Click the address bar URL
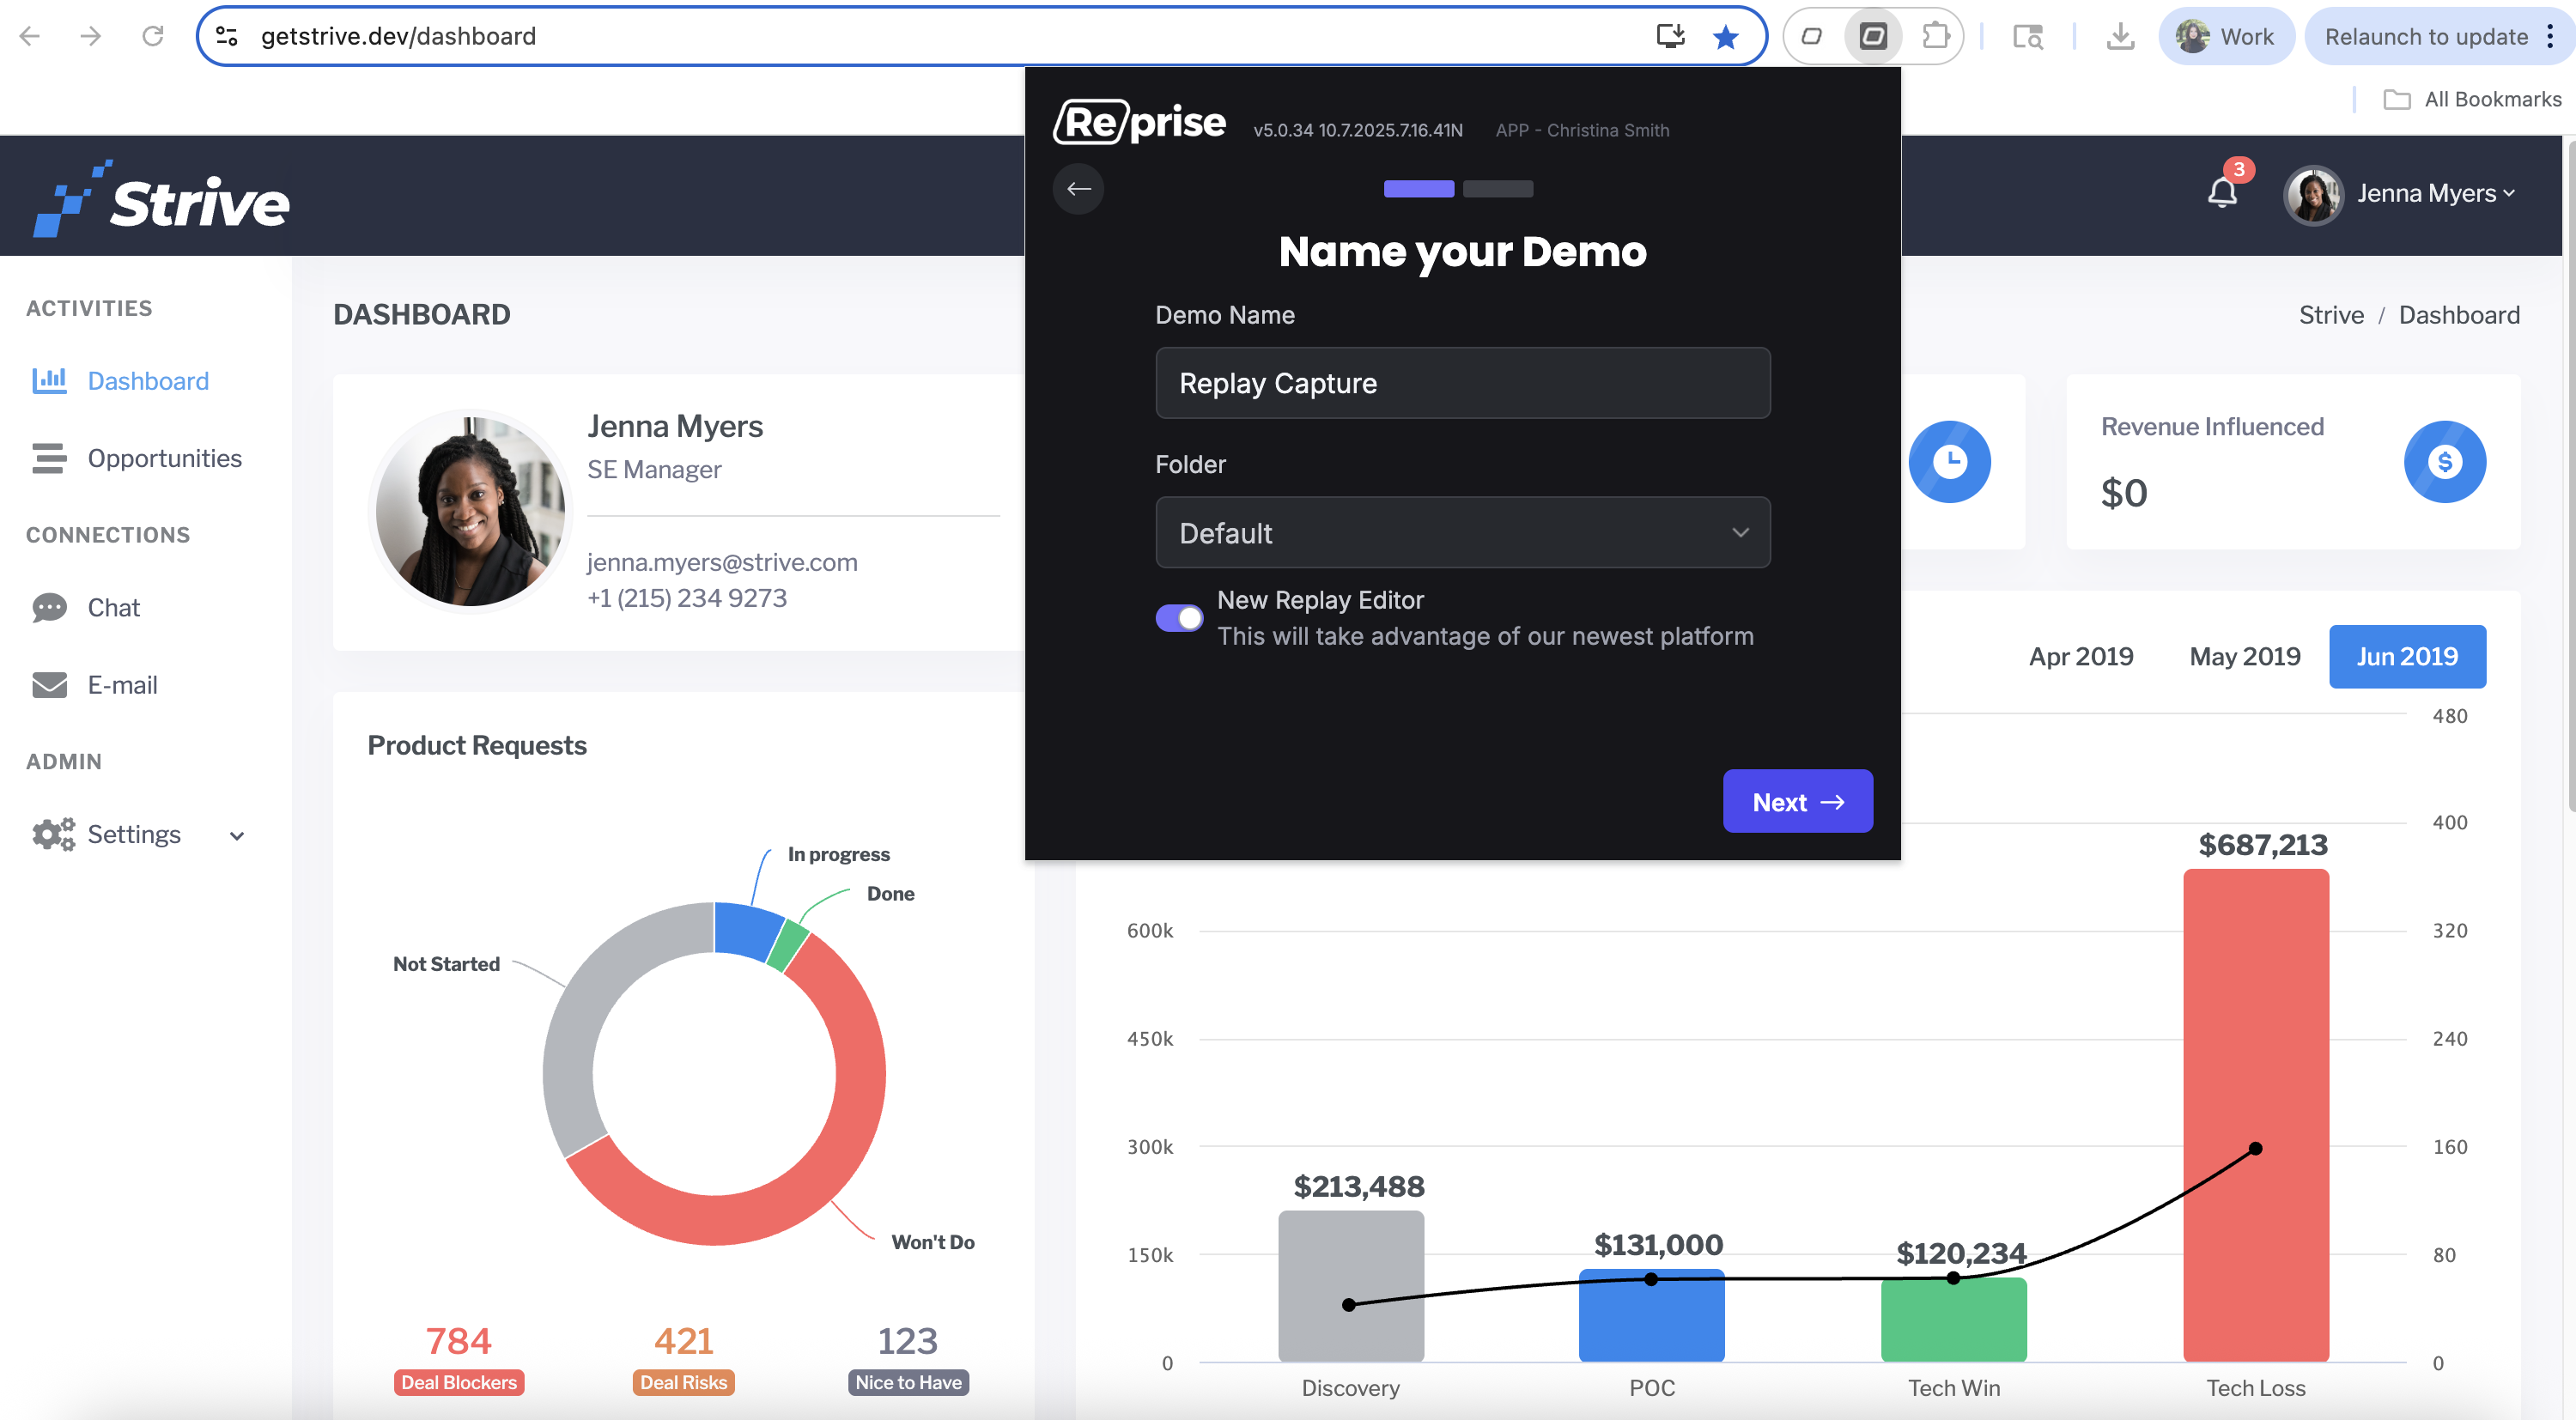This screenshot has height=1420, width=2576. (398, 37)
